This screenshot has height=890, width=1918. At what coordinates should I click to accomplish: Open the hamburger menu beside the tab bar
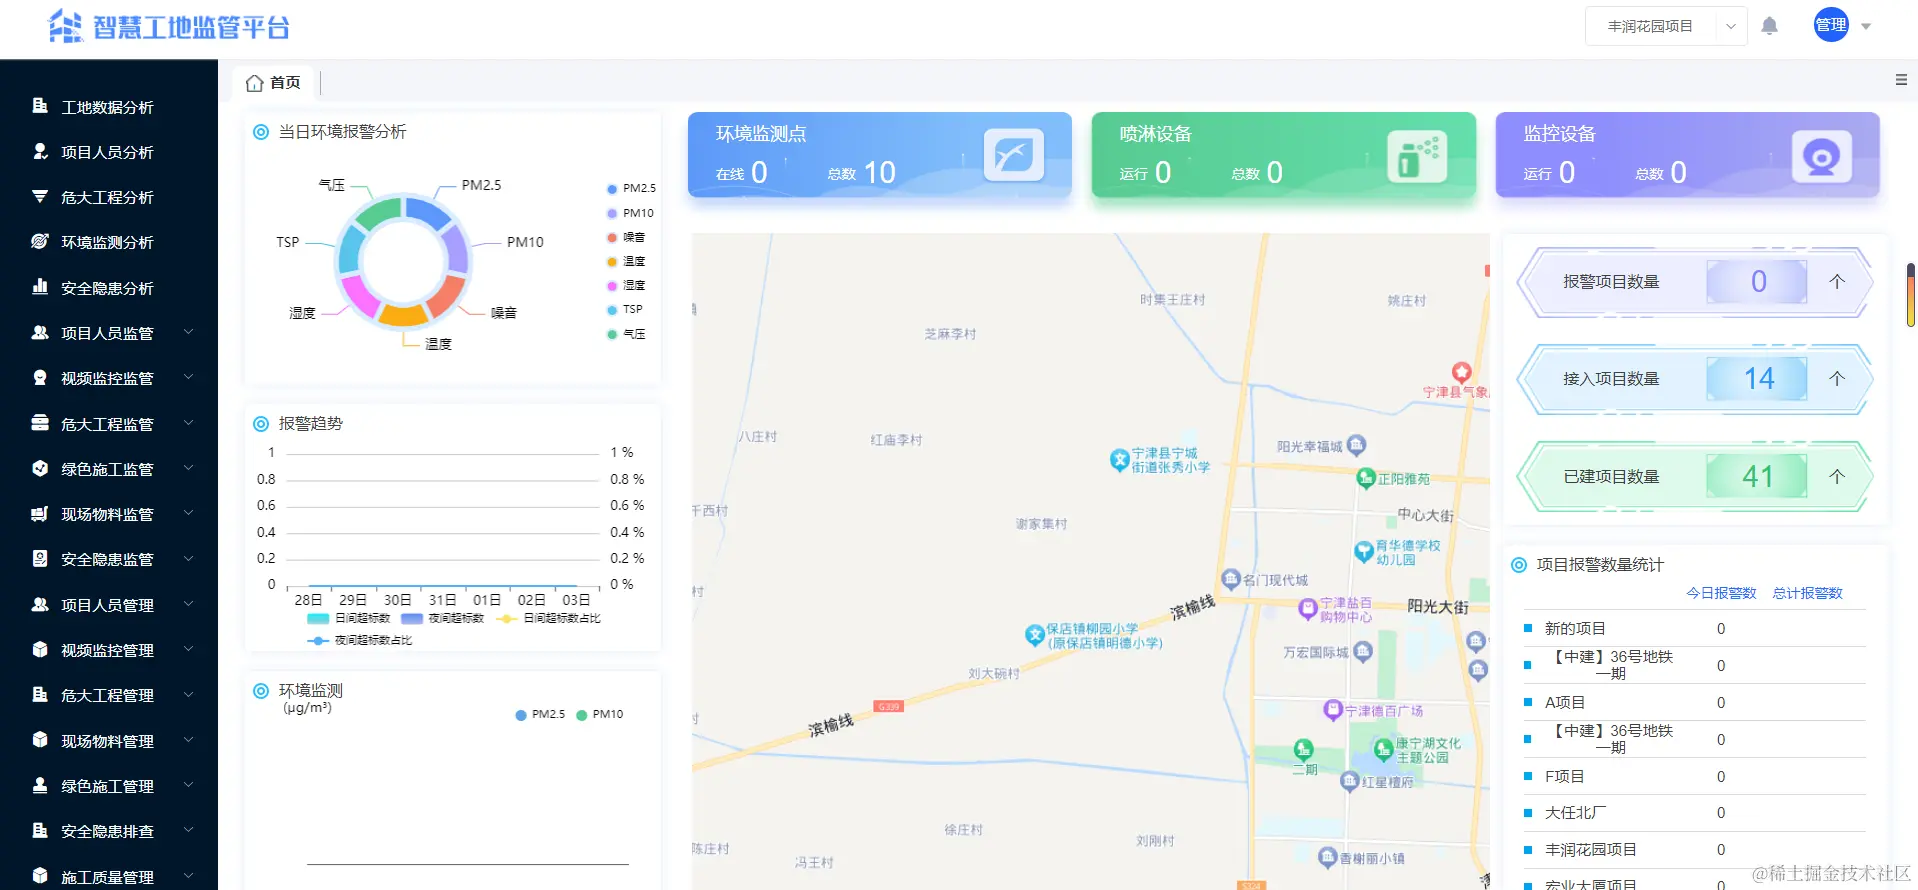pos(1901,80)
